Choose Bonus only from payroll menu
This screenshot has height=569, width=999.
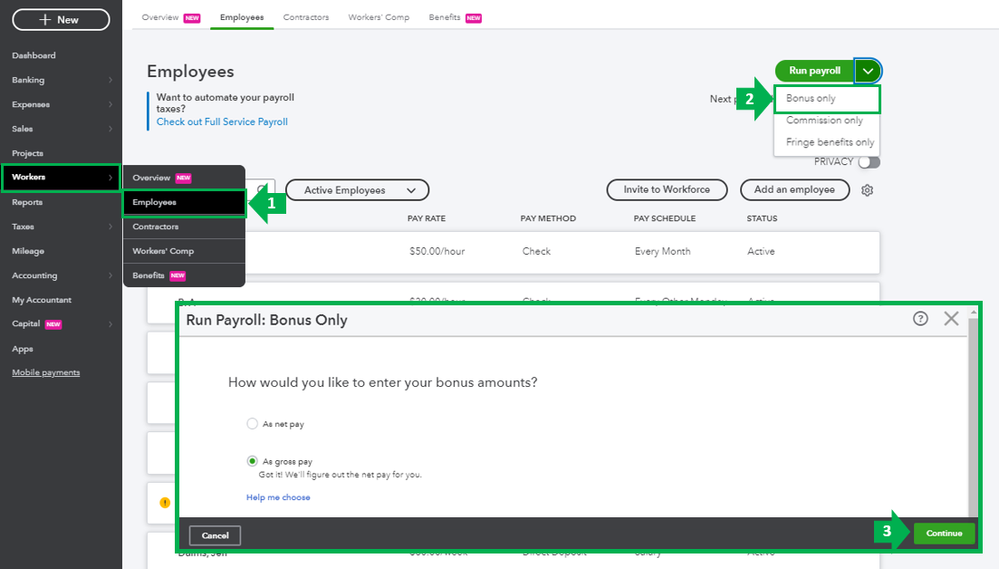click(827, 99)
